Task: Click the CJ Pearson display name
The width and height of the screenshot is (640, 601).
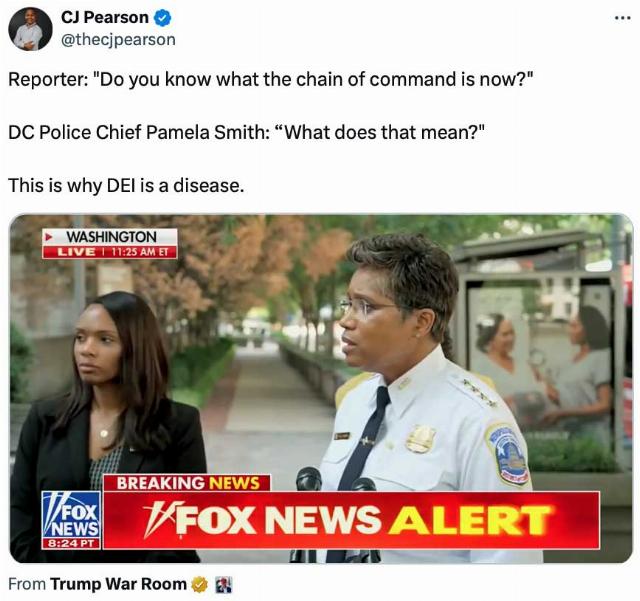Action: click(105, 18)
